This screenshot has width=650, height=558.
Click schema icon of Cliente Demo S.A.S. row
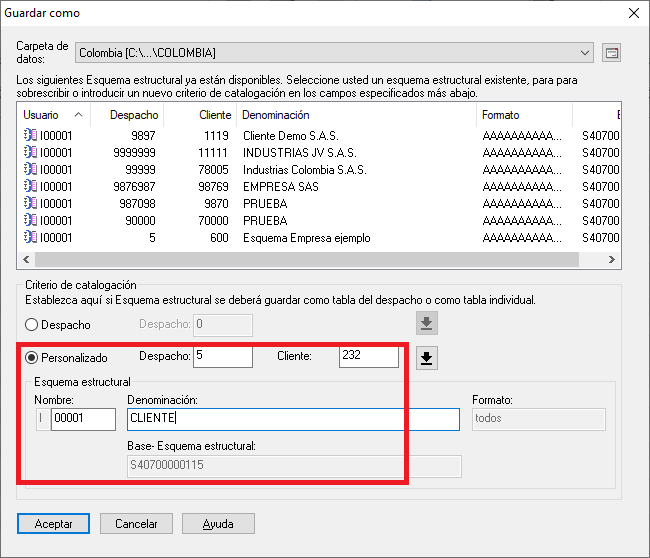(x=30, y=135)
